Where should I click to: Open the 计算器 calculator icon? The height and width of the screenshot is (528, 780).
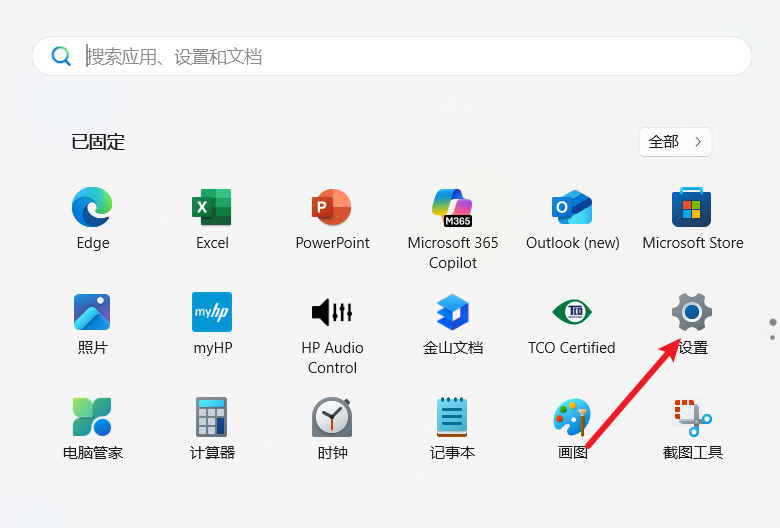(212, 417)
